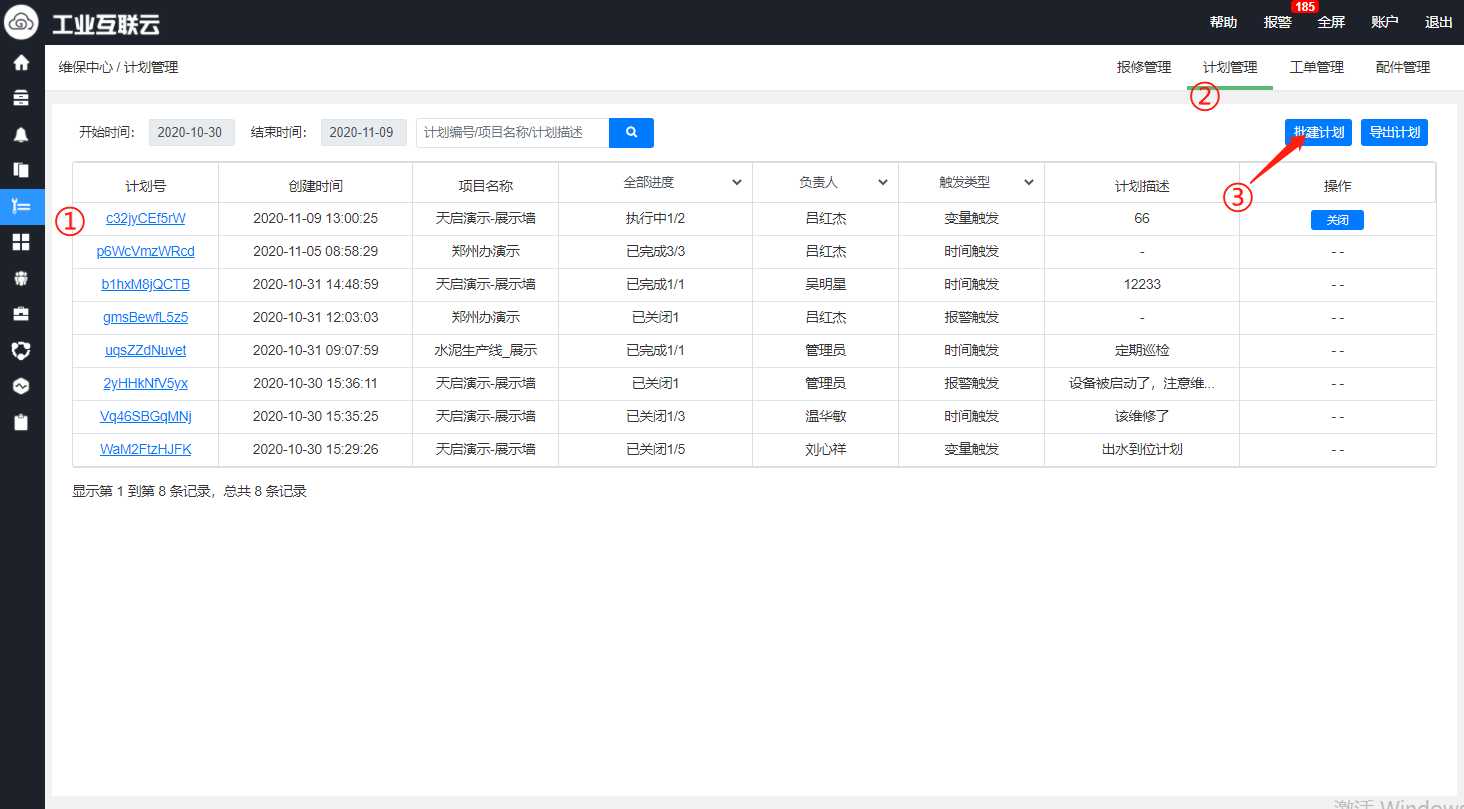Pick the 结束时间 date 2020-11-09
Screen dimensions: 1464x809
coord(363,133)
